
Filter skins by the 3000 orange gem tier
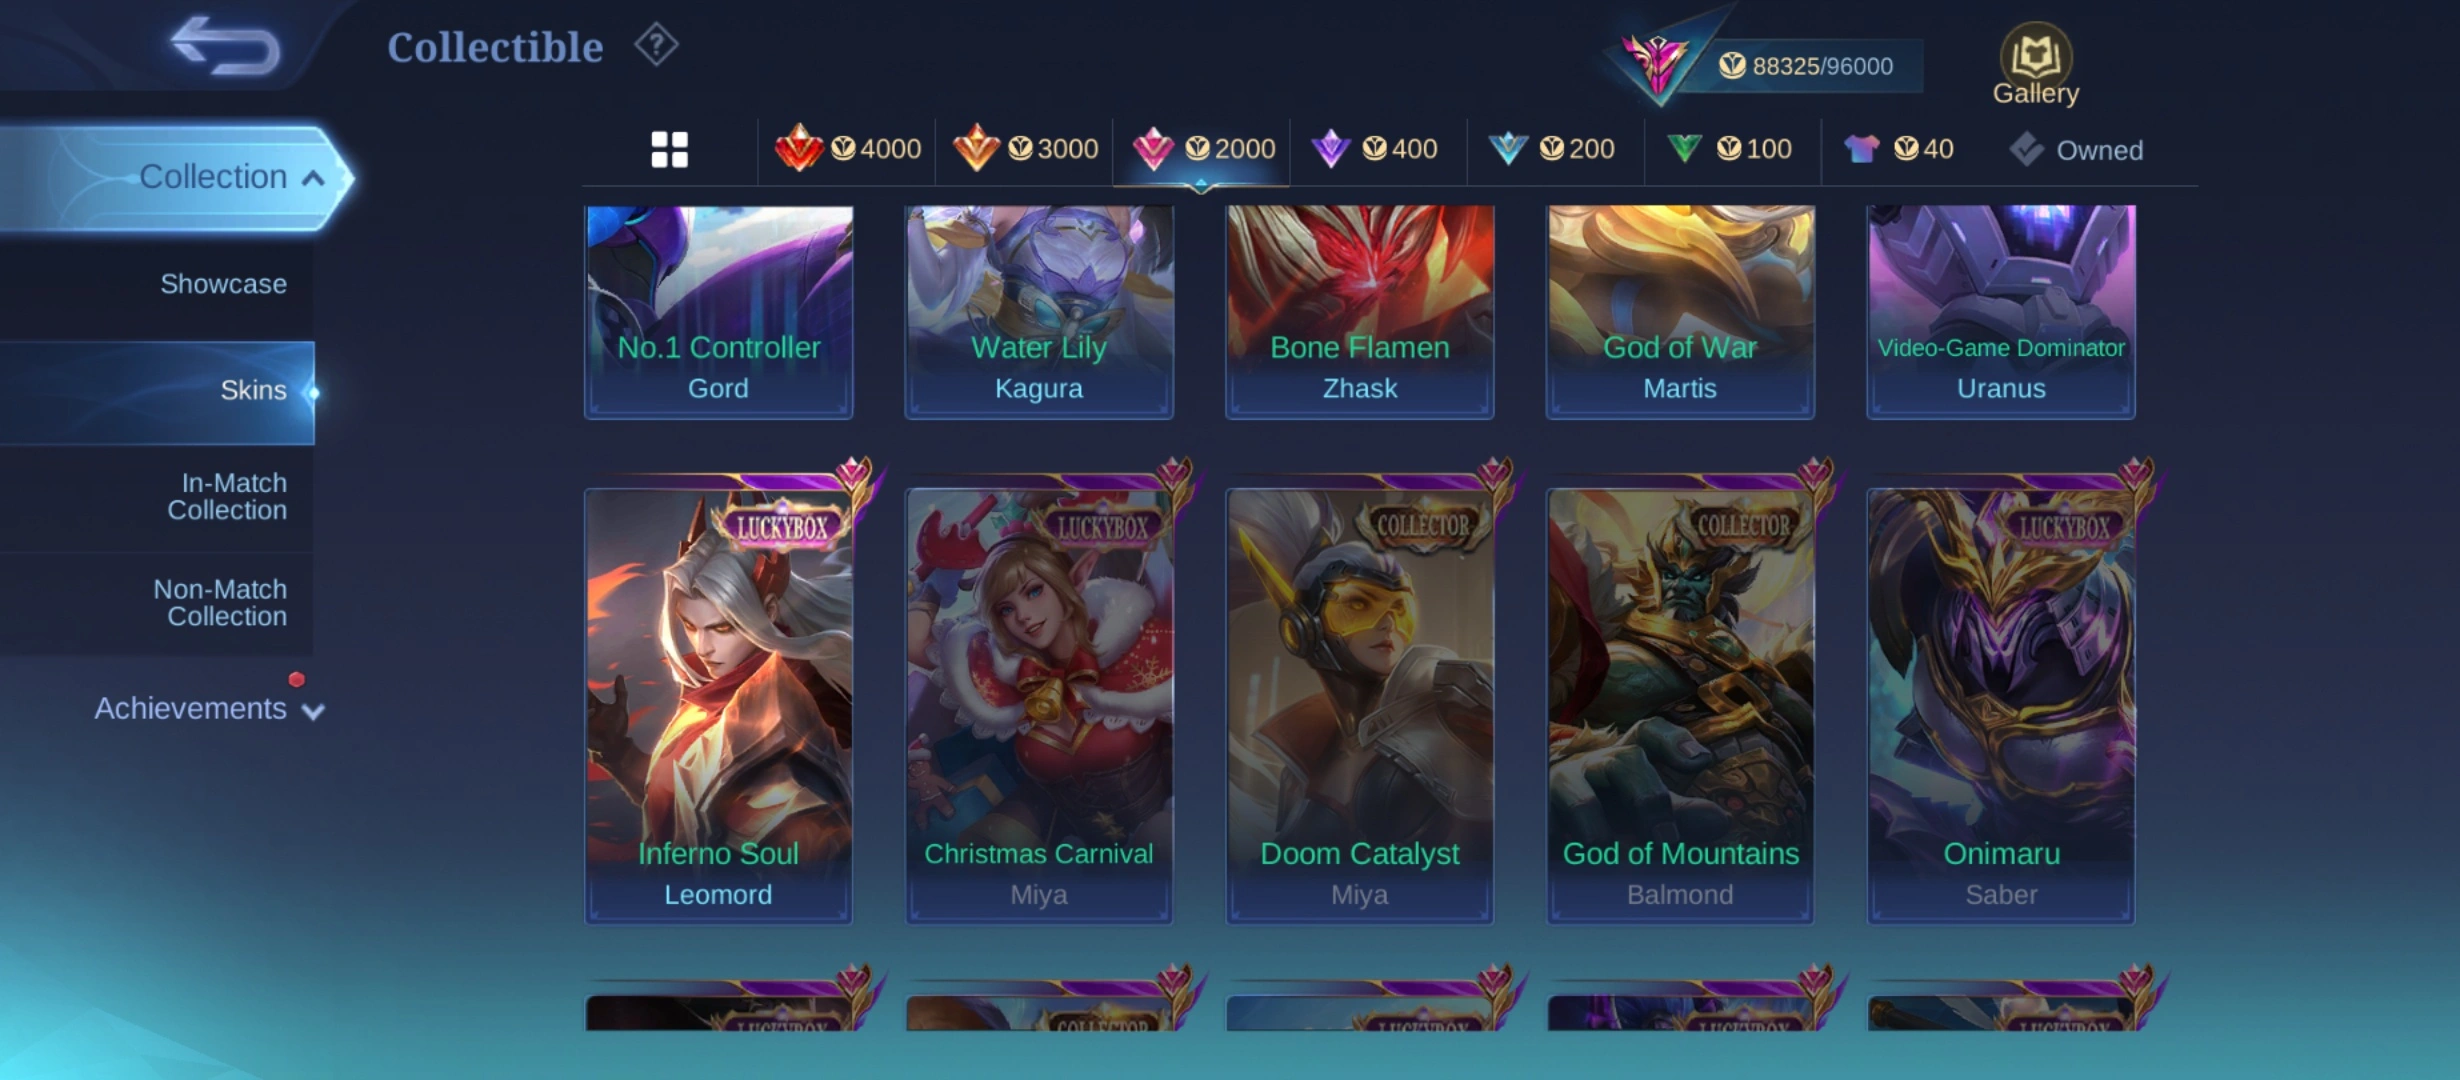pyautogui.click(x=1025, y=149)
